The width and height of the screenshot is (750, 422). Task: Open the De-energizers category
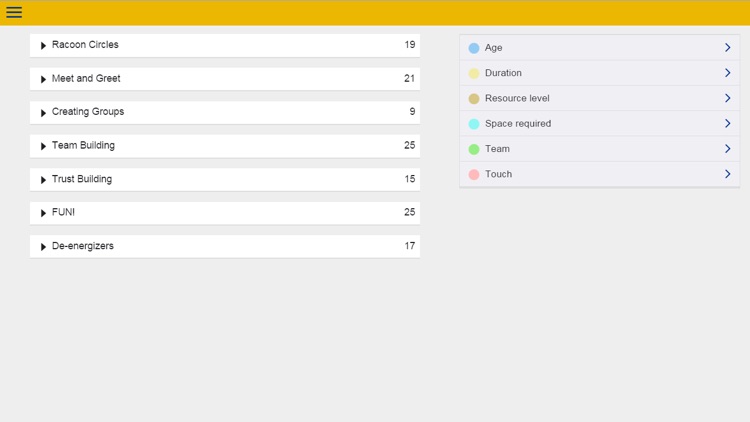[x=83, y=246]
